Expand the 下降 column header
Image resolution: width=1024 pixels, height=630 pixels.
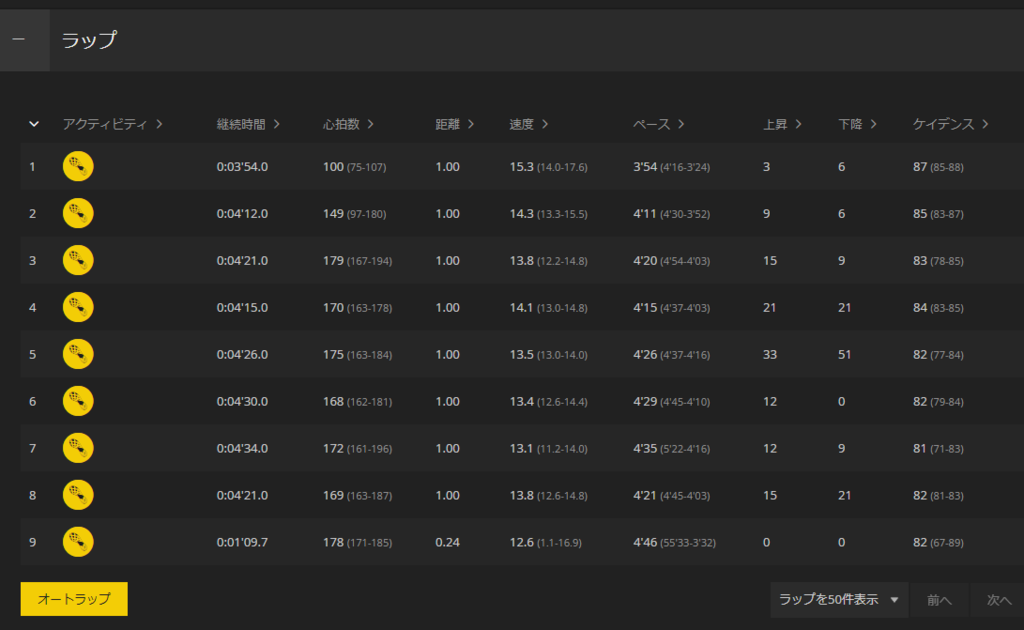(857, 124)
